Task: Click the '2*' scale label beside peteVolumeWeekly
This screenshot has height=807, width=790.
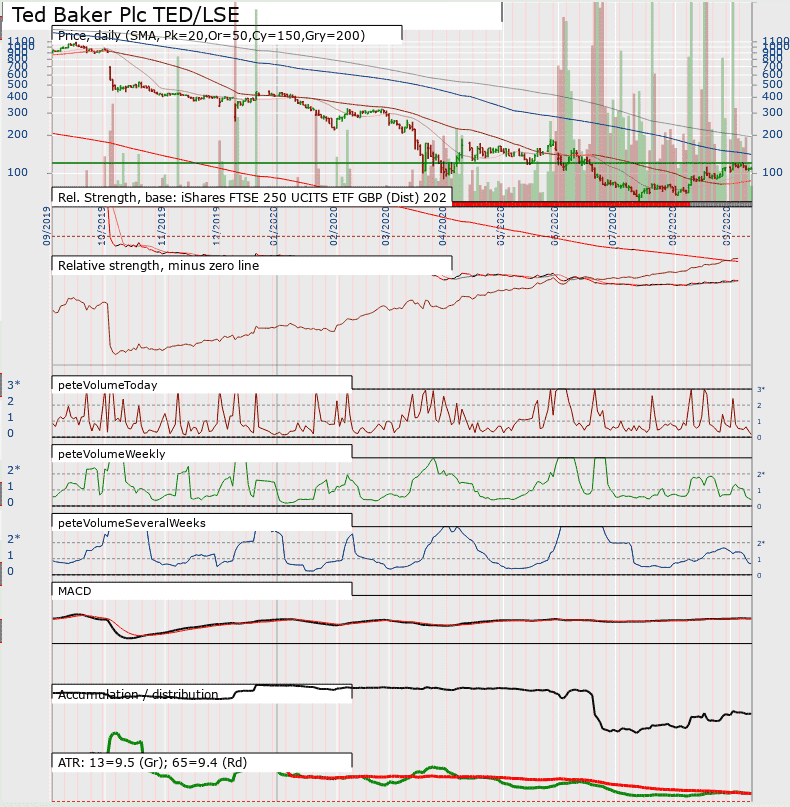Action: point(13,469)
